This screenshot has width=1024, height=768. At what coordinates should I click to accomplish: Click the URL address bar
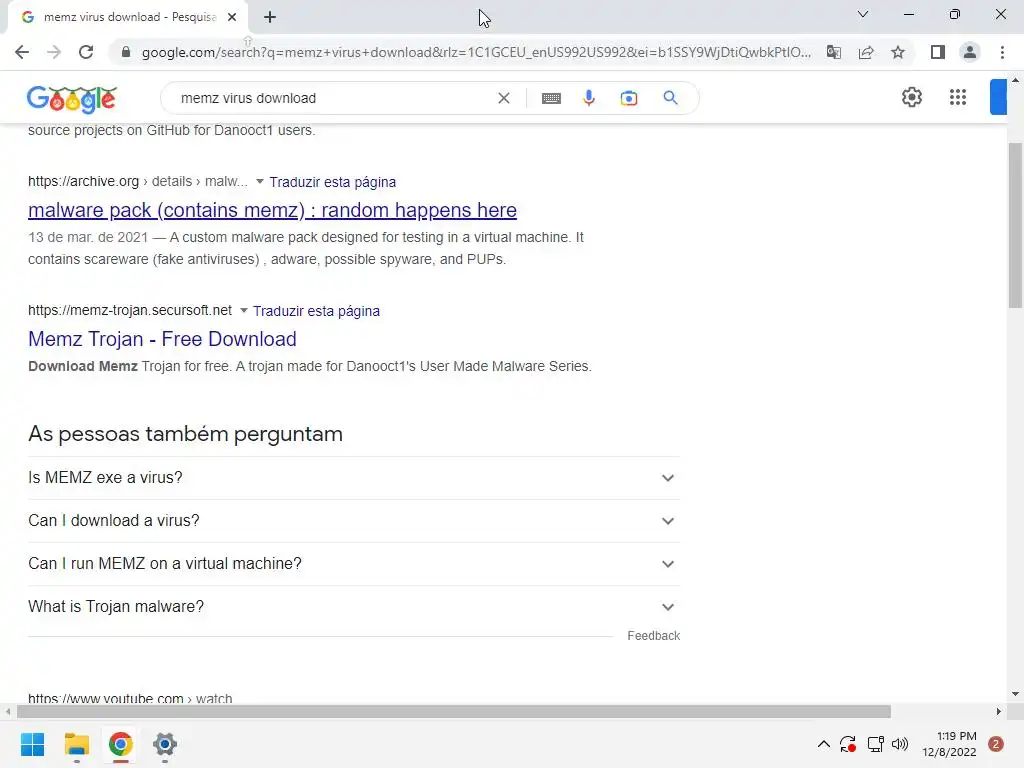click(476, 52)
